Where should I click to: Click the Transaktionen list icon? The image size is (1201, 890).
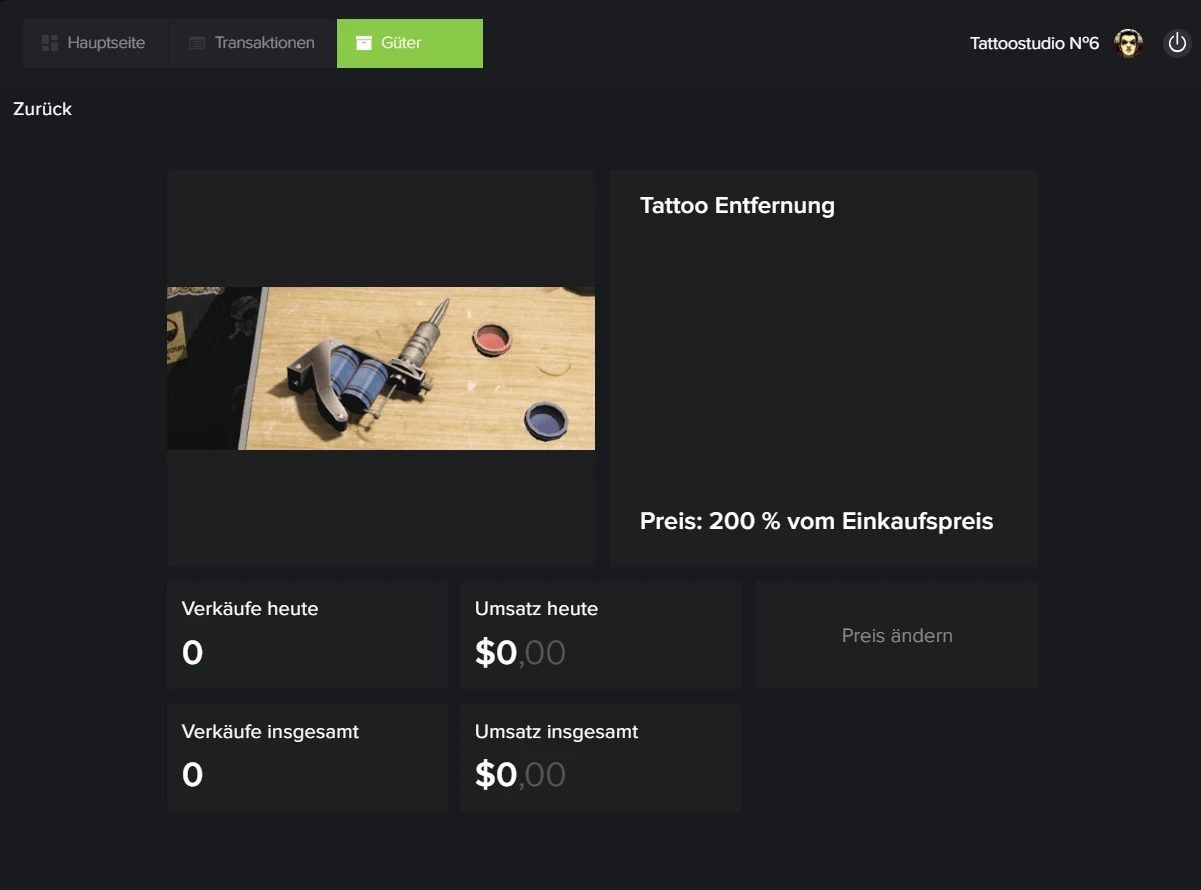[197, 43]
